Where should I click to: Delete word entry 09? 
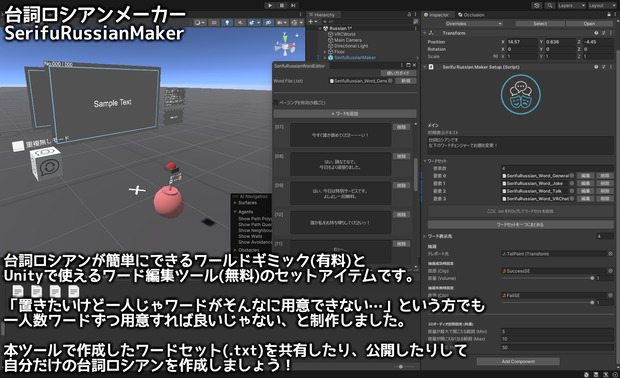[401, 185]
